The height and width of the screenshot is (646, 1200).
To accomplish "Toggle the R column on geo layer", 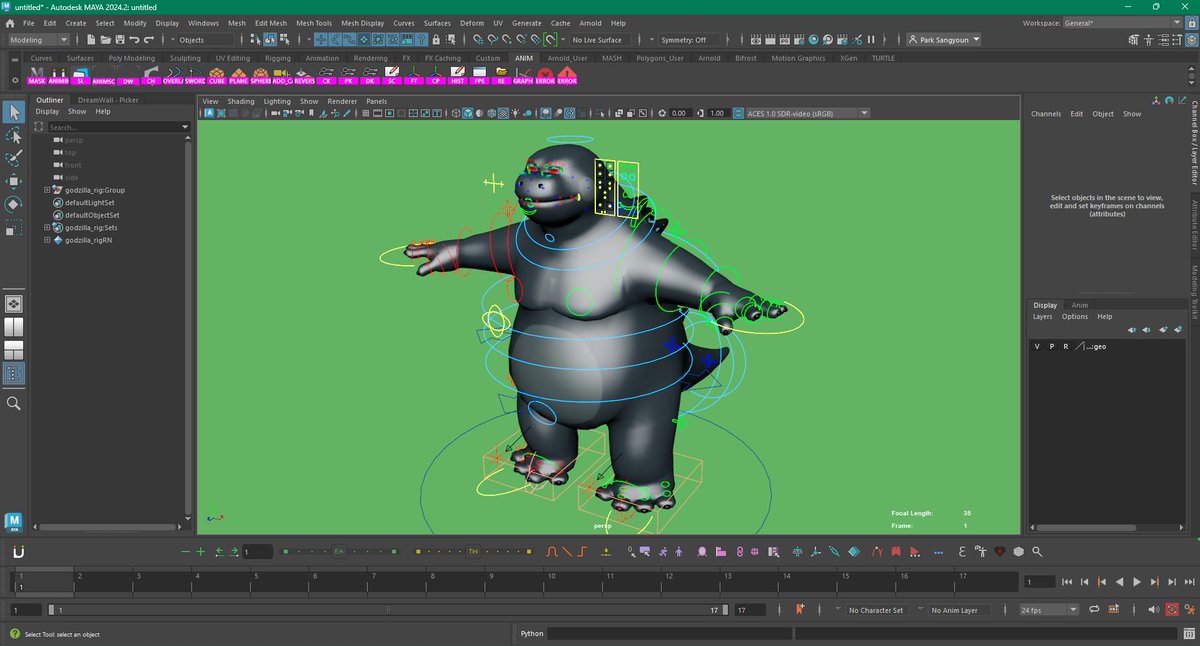I will (1065, 346).
